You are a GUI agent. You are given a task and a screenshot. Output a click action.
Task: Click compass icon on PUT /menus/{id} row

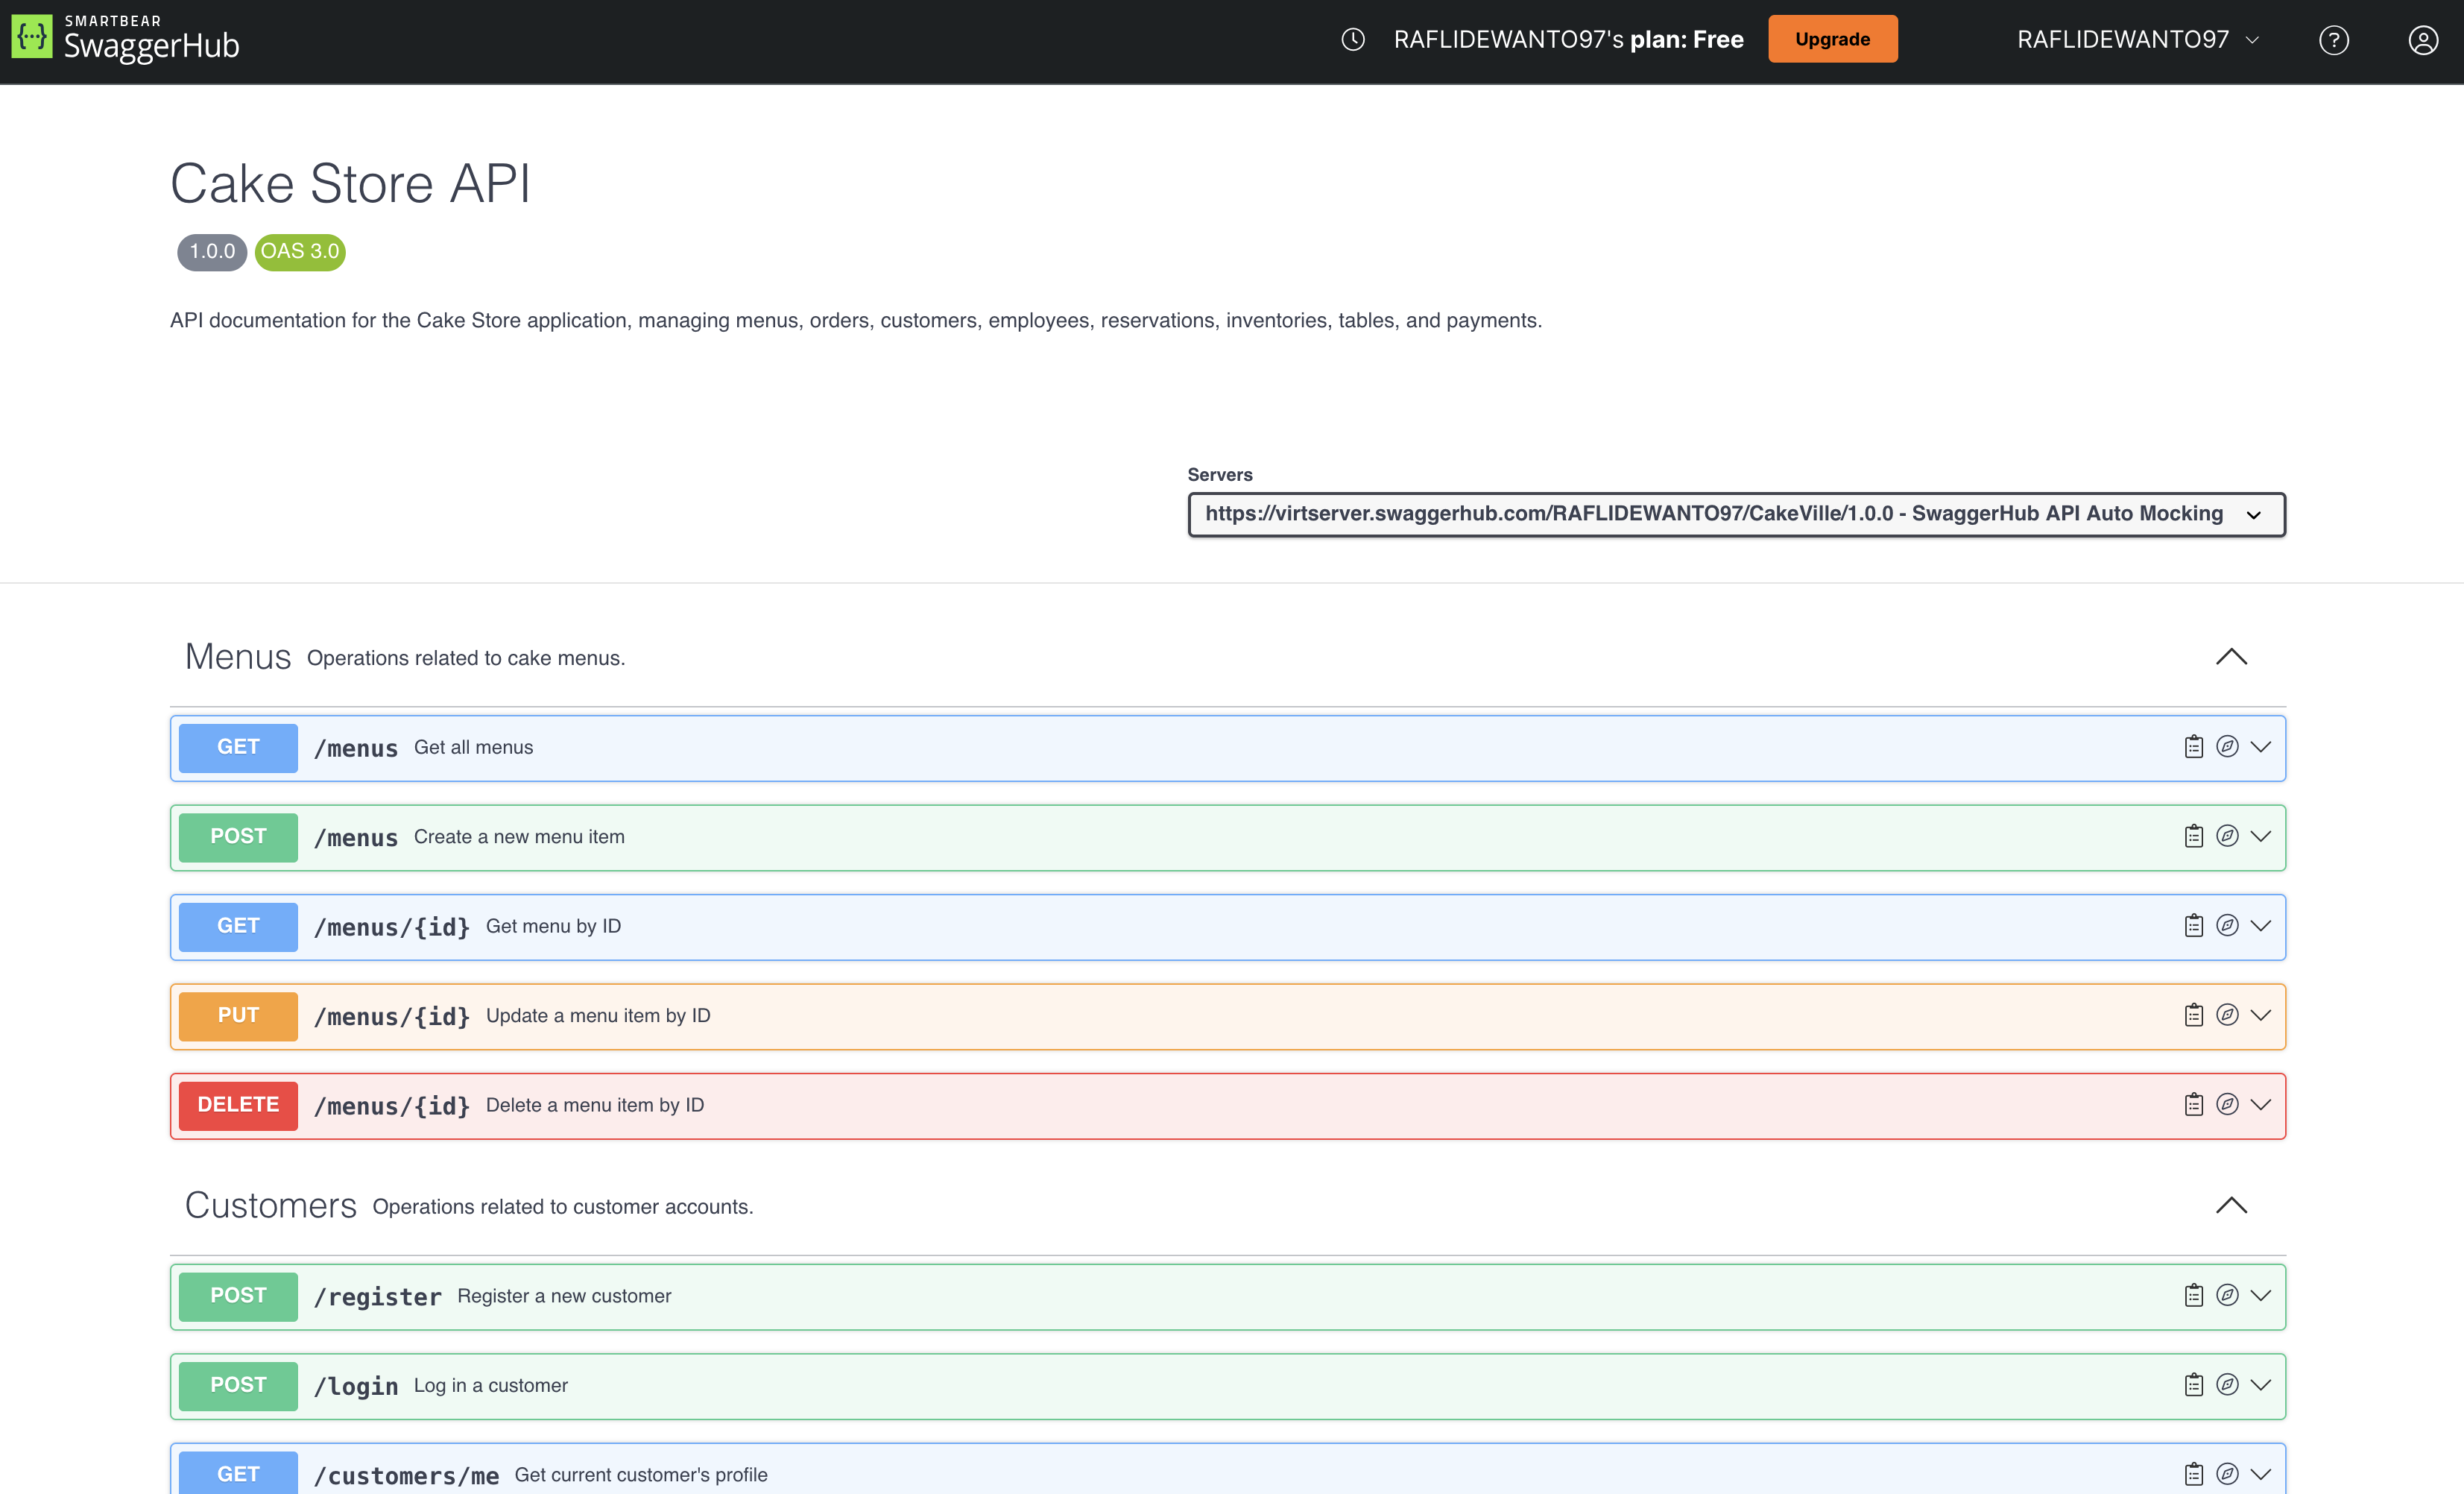pos(2227,1015)
